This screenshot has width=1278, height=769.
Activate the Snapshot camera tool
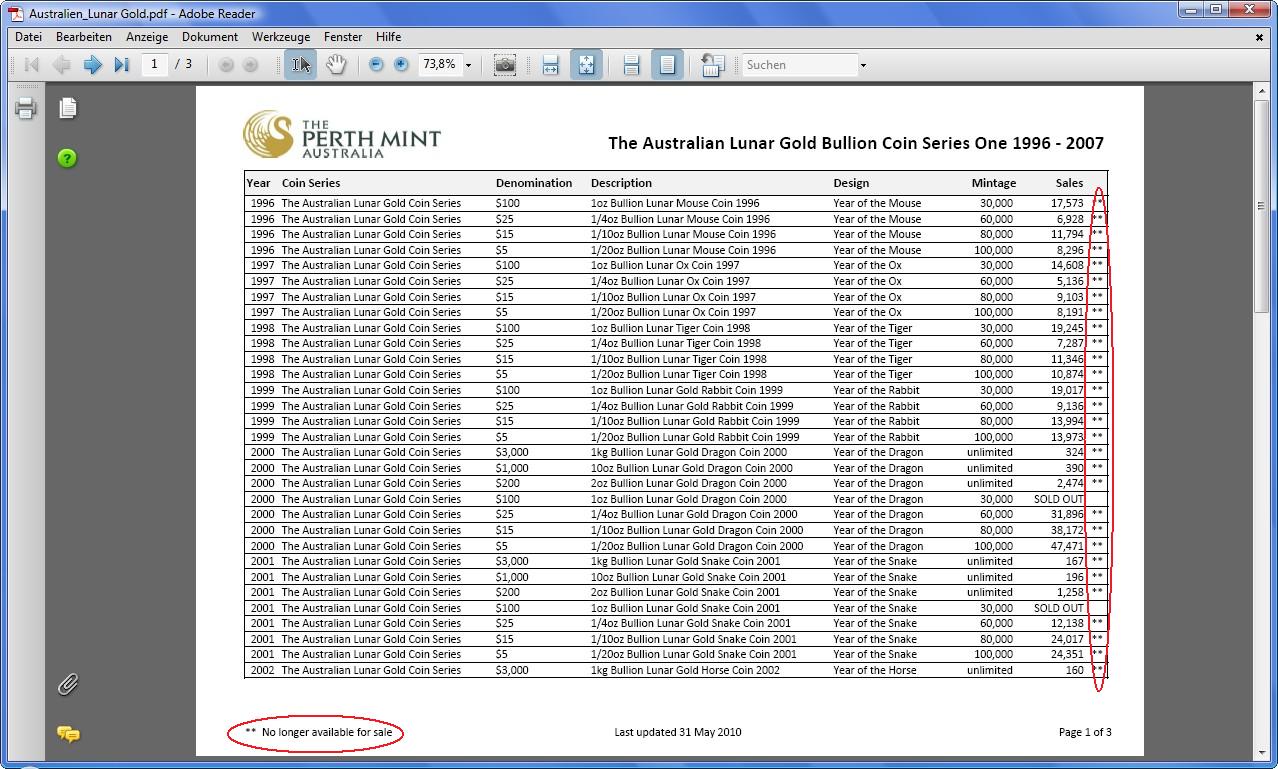tap(505, 65)
